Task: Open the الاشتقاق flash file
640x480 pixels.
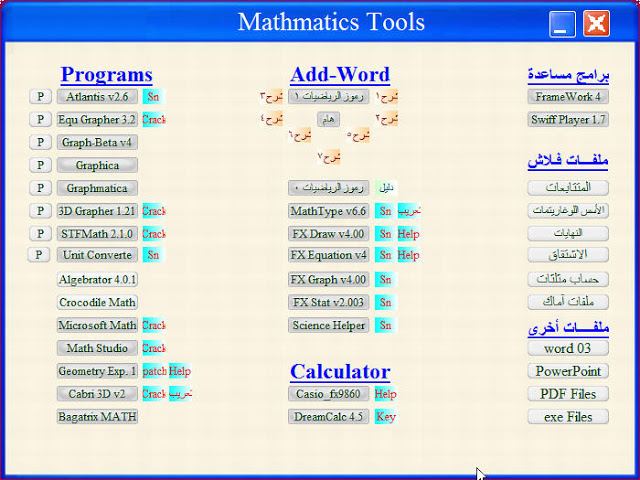Action: coord(568,255)
